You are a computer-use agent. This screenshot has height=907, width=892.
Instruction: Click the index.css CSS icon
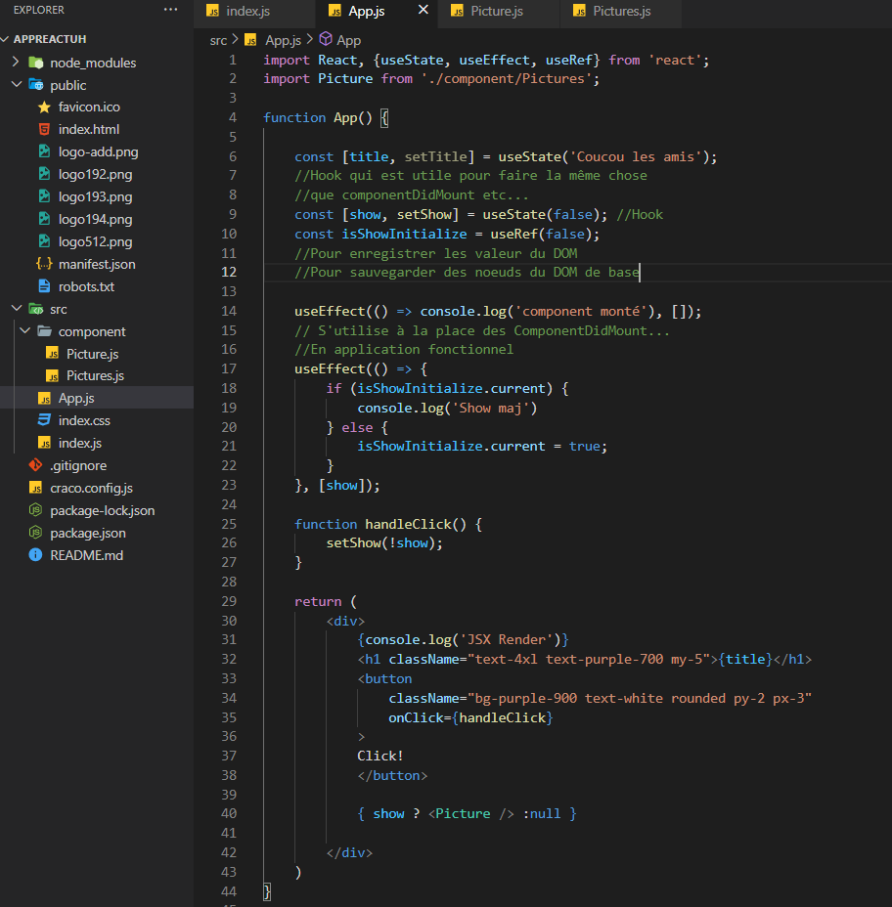point(45,420)
